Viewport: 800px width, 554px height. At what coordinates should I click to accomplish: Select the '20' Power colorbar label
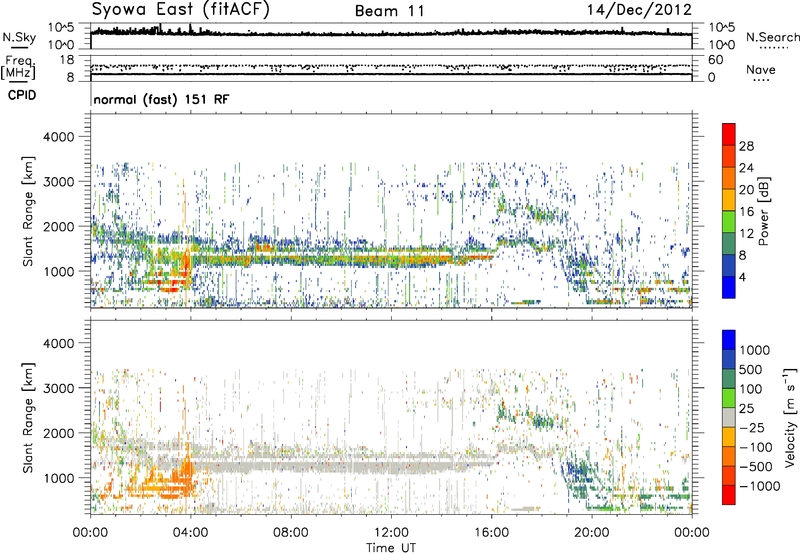coord(746,190)
